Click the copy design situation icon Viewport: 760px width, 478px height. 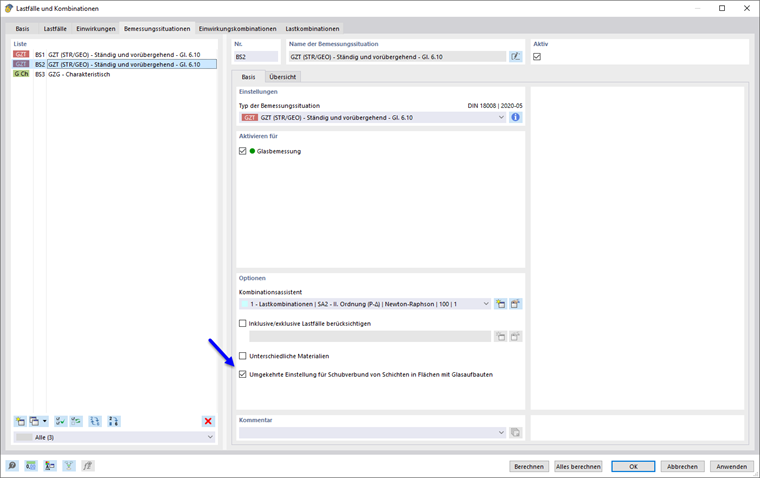coord(34,421)
